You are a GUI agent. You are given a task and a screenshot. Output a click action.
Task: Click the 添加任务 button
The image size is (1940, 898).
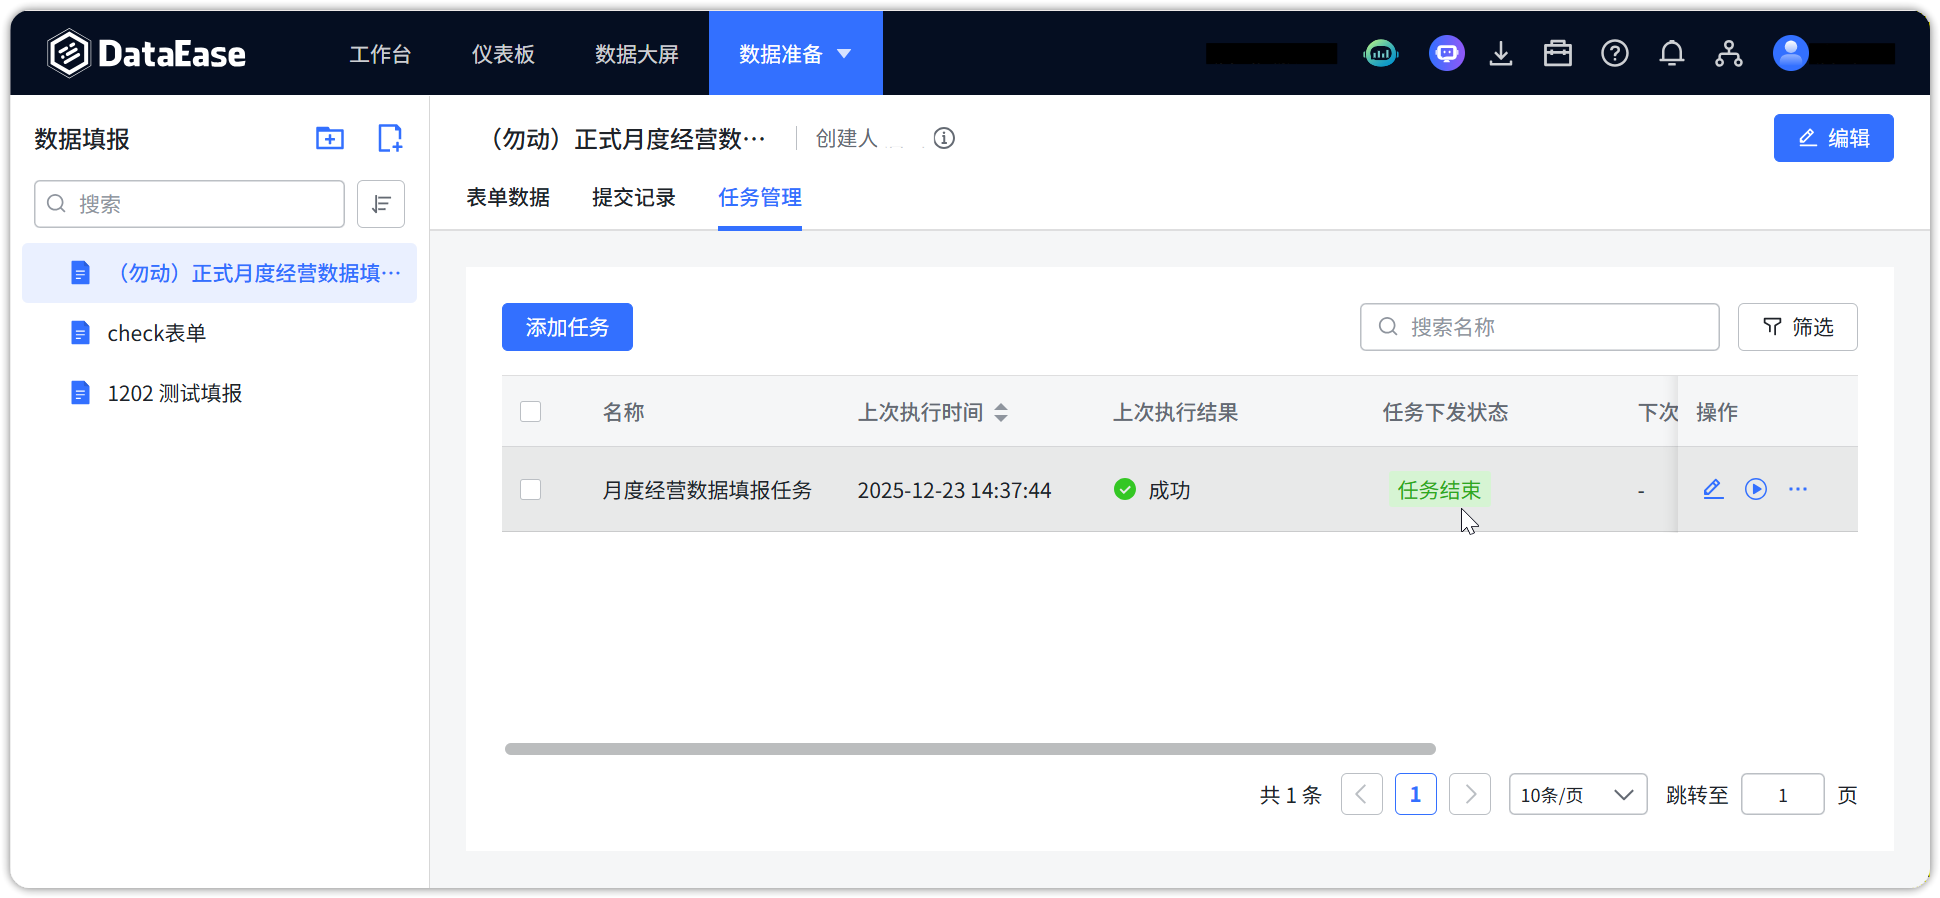pos(567,327)
